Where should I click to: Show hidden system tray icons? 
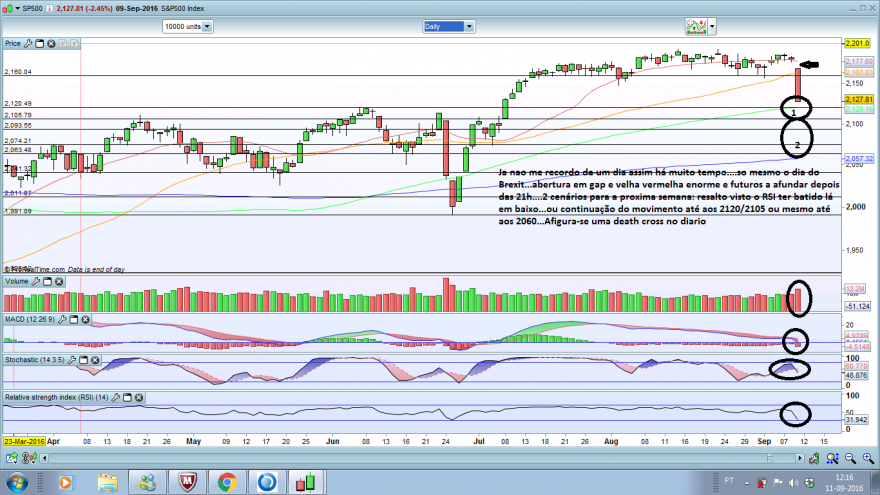click(747, 483)
